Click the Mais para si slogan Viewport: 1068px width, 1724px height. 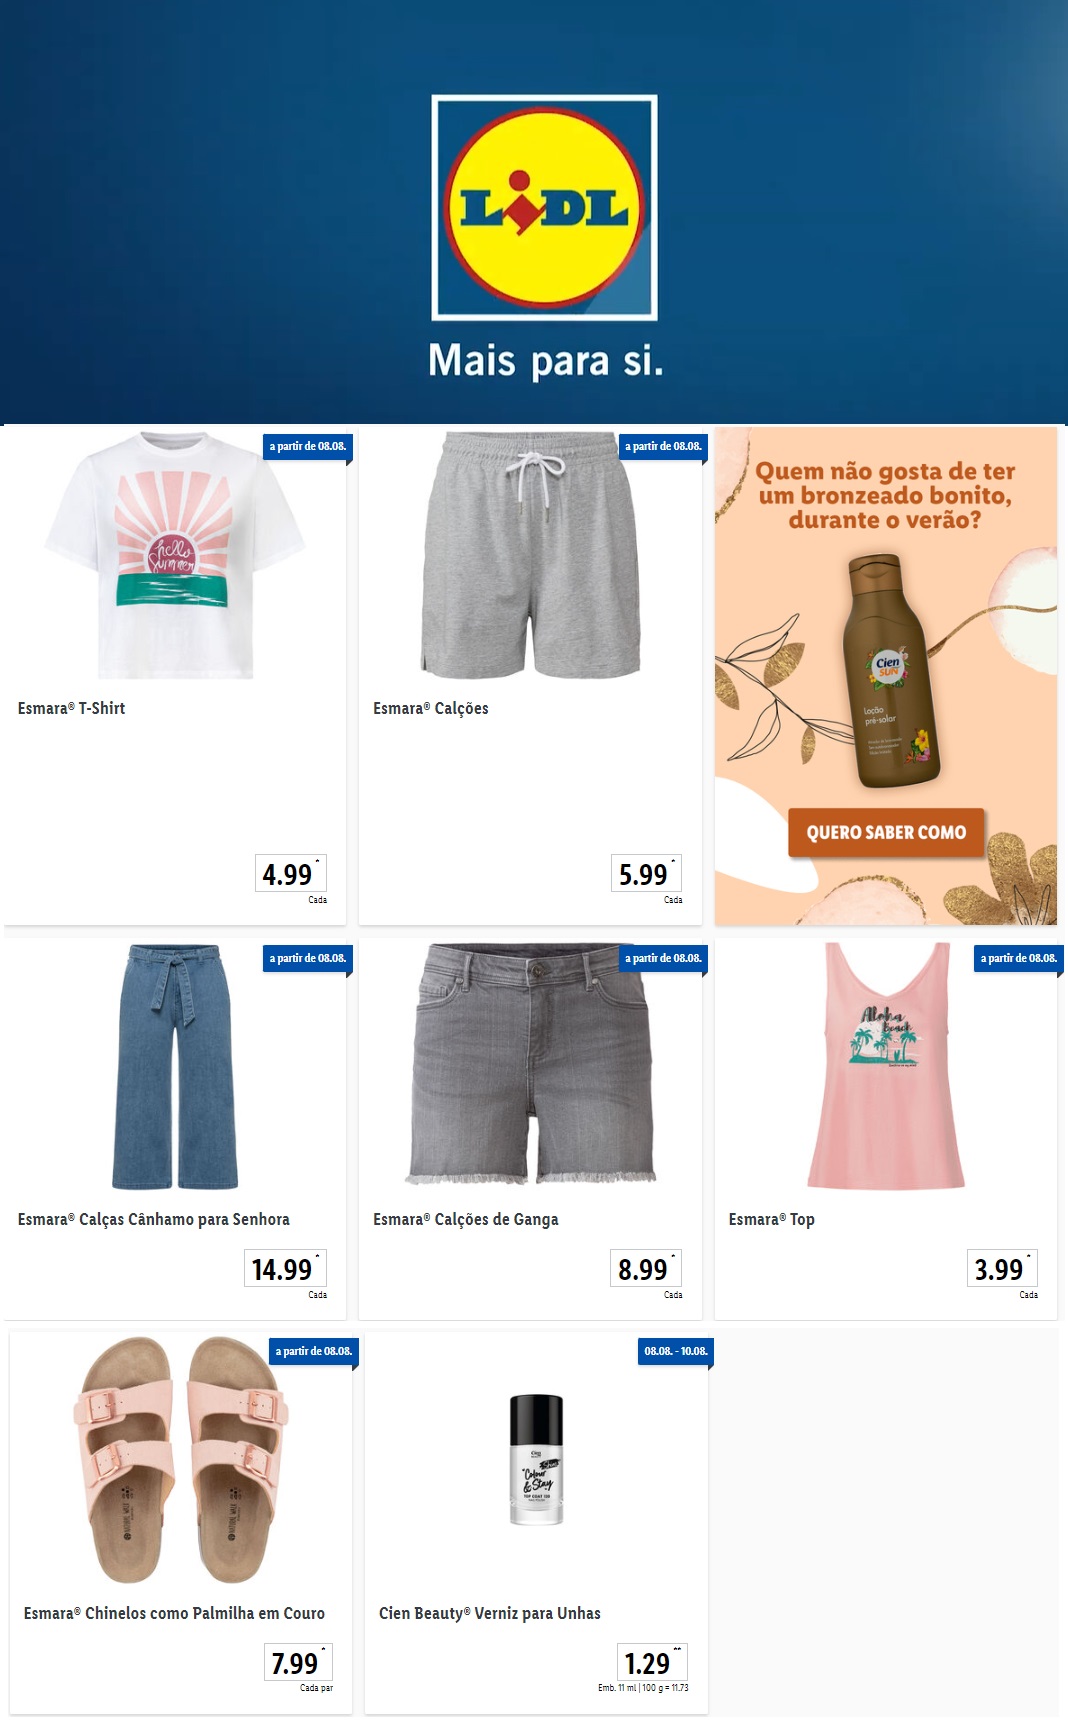(x=546, y=361)
